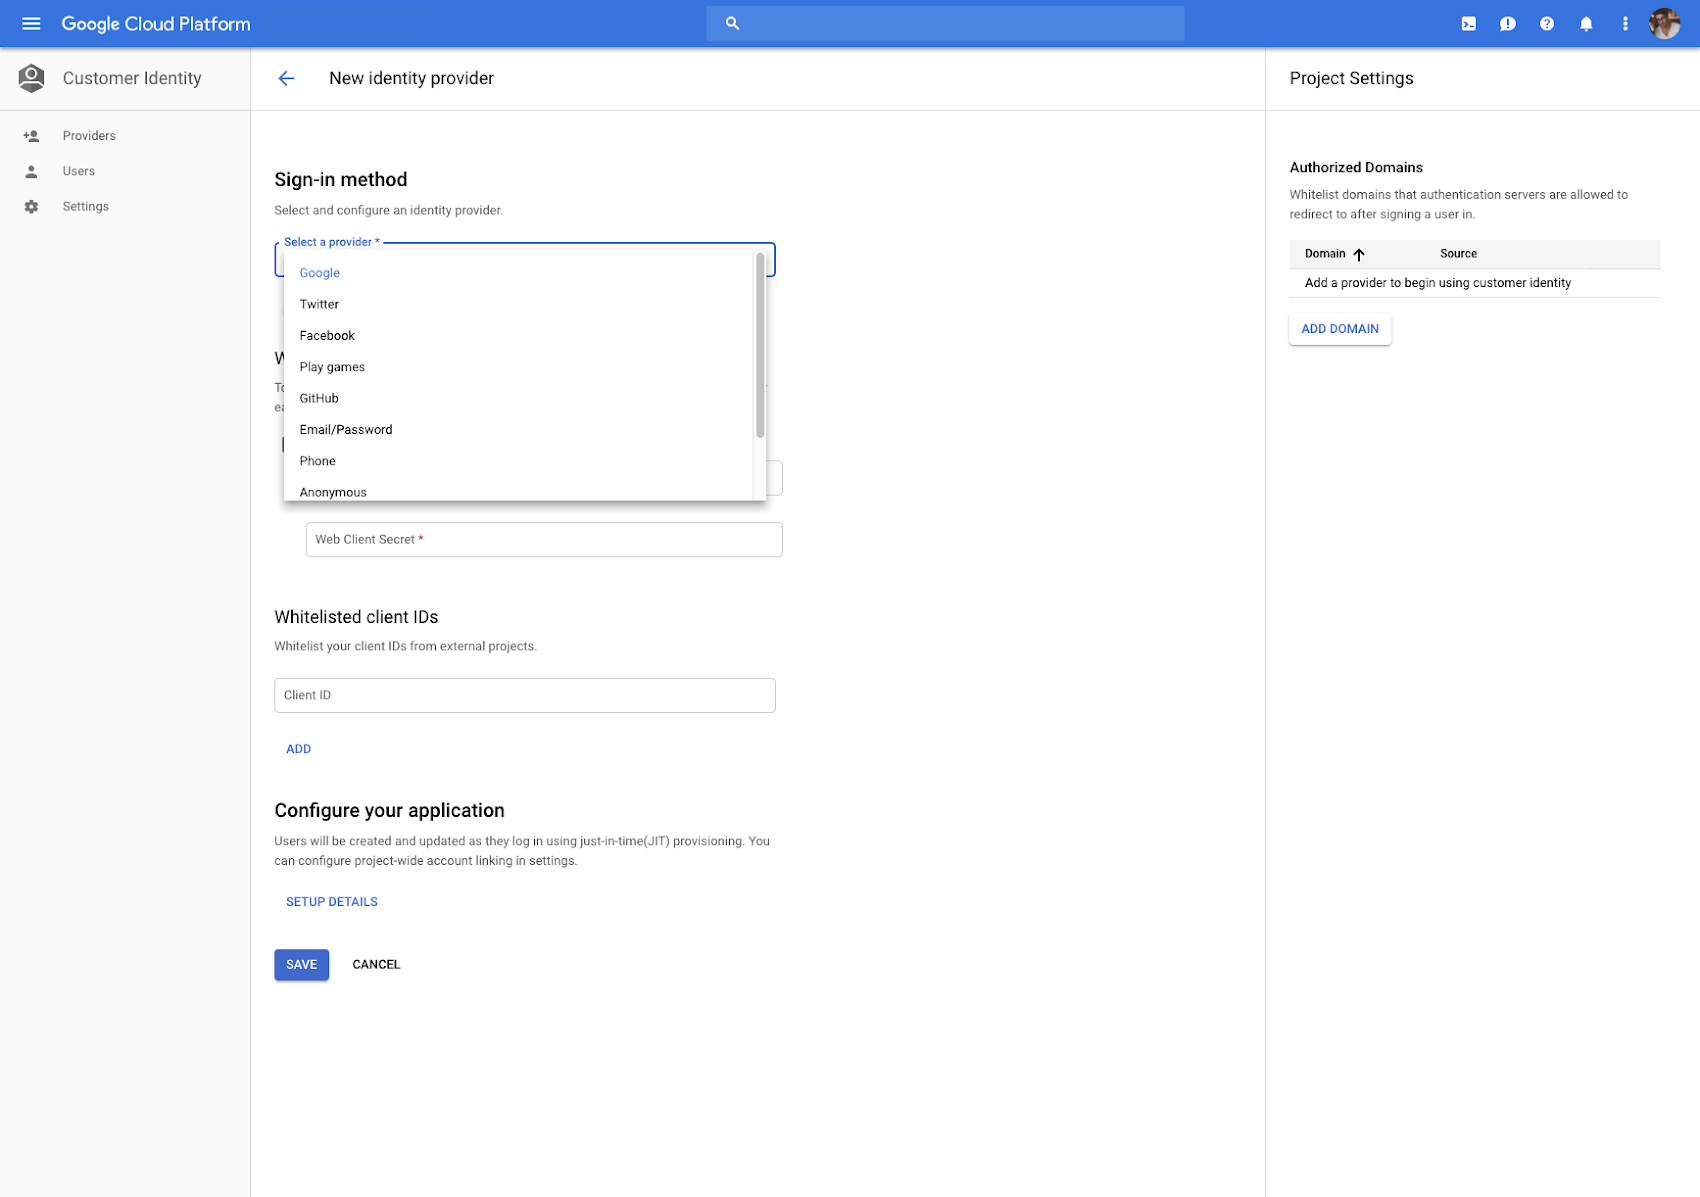Open the send feedback icon
The height and width of the screenshot is (1197, 1700).
[1507, 23]
